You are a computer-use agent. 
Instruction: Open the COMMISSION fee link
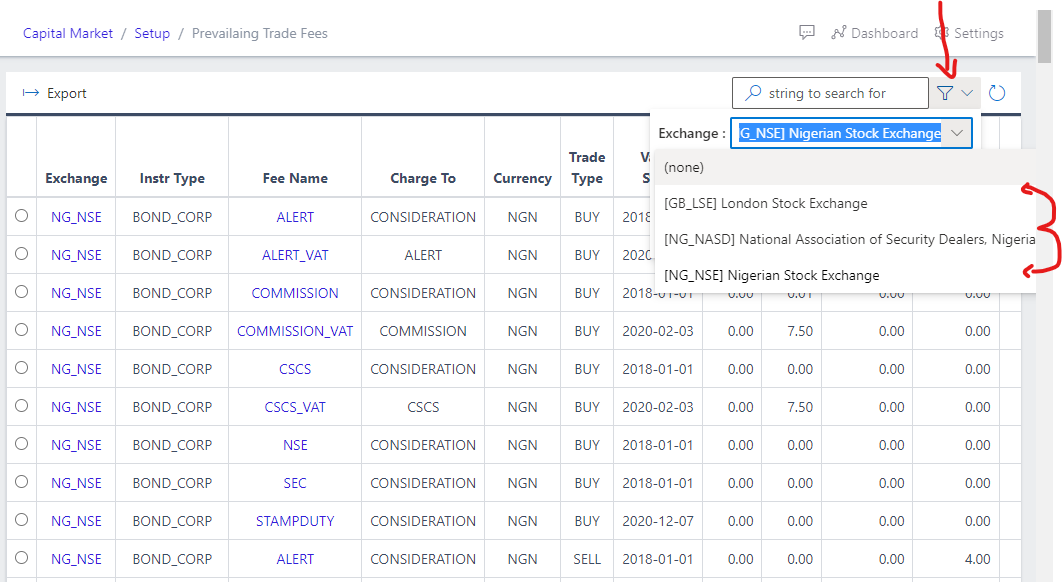click(x=294, y=292)
